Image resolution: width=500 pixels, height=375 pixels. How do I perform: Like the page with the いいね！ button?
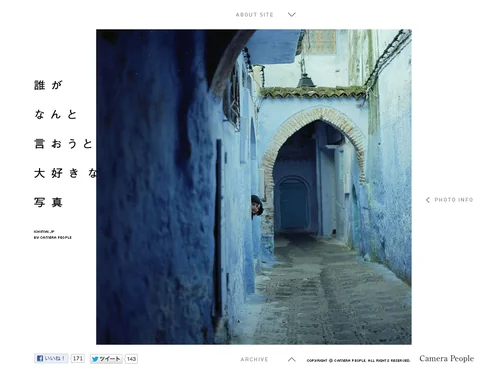point(51,358)
